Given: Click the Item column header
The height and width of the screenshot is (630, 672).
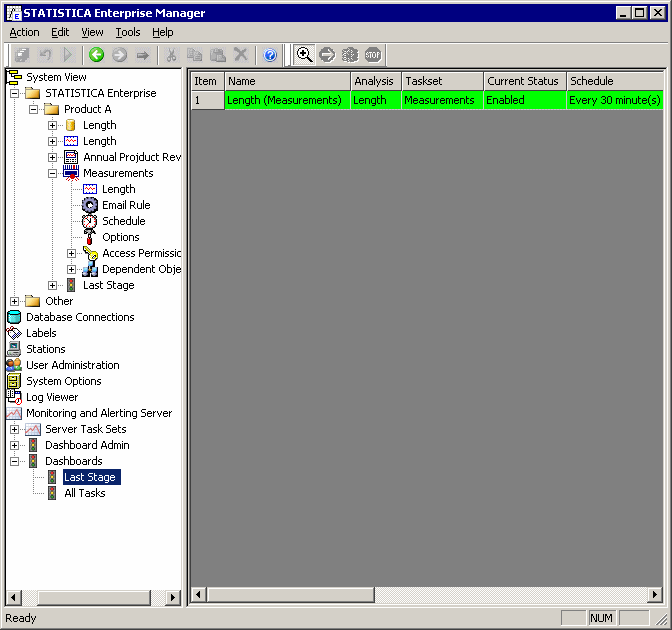Looking at the screenshot, I should pyautogui.click(x=207, y=81).
